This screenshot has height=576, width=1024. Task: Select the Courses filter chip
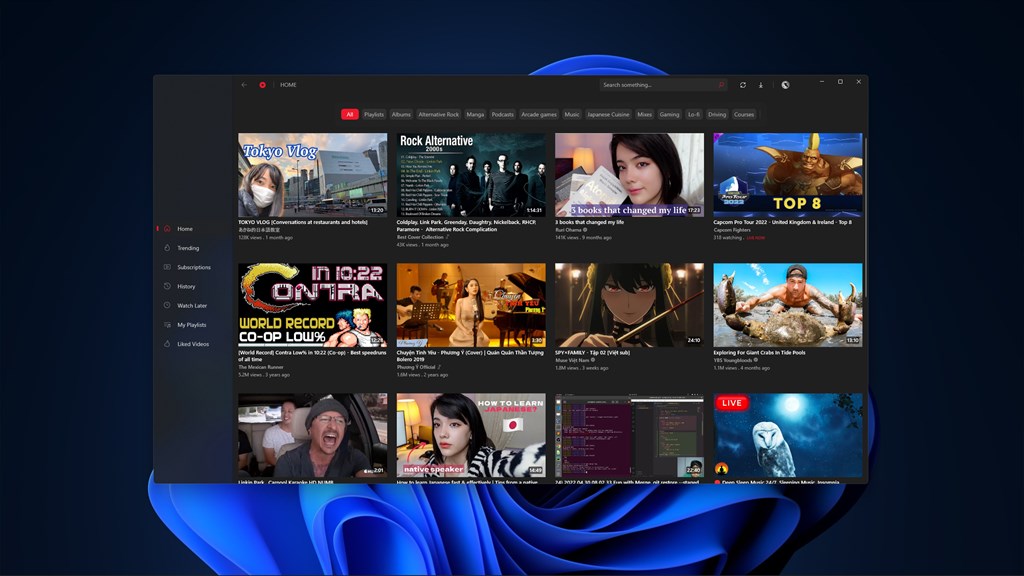(x=744, y=114)
